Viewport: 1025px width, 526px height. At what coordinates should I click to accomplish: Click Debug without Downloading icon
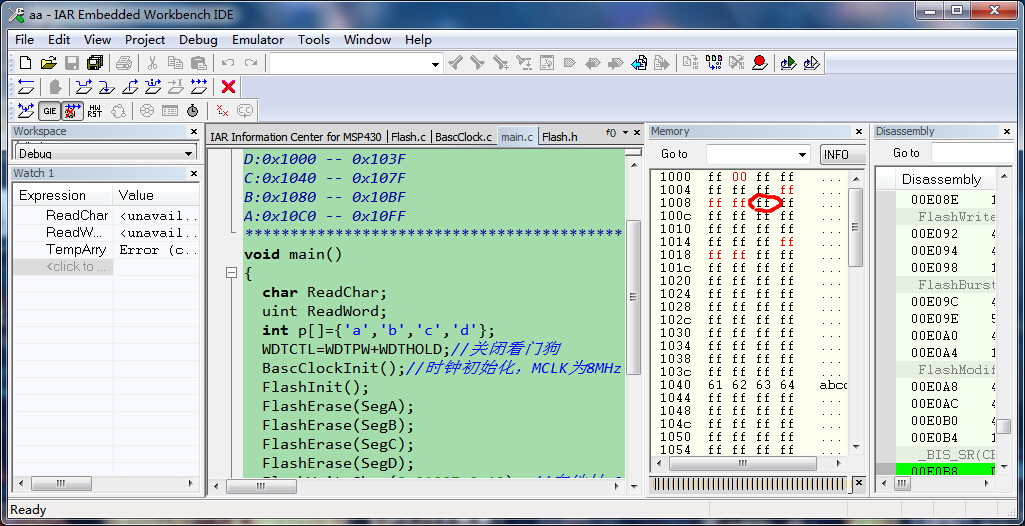(811, 63)
